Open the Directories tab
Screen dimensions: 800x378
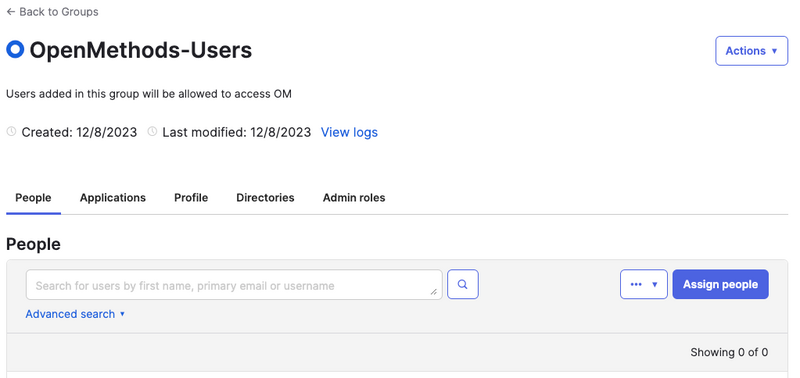coord(265,197)
